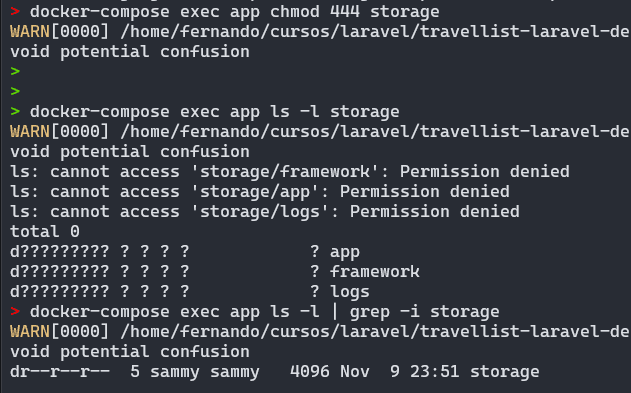Select the 'app' directory entry in listing
631x393 pixels.
tap(345, 253)
